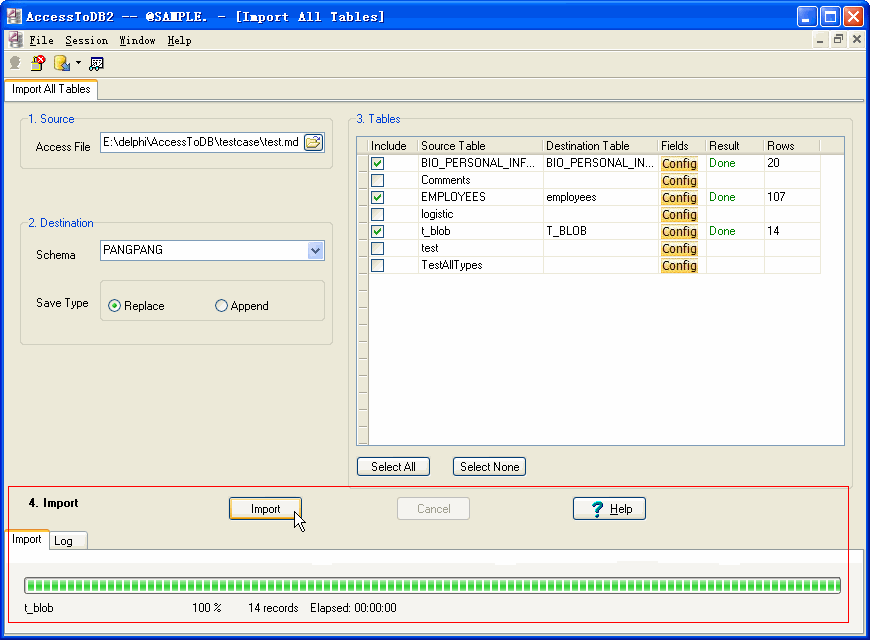Open Config for test table fields
Screen dimensions: 870x640
(679, 249)
